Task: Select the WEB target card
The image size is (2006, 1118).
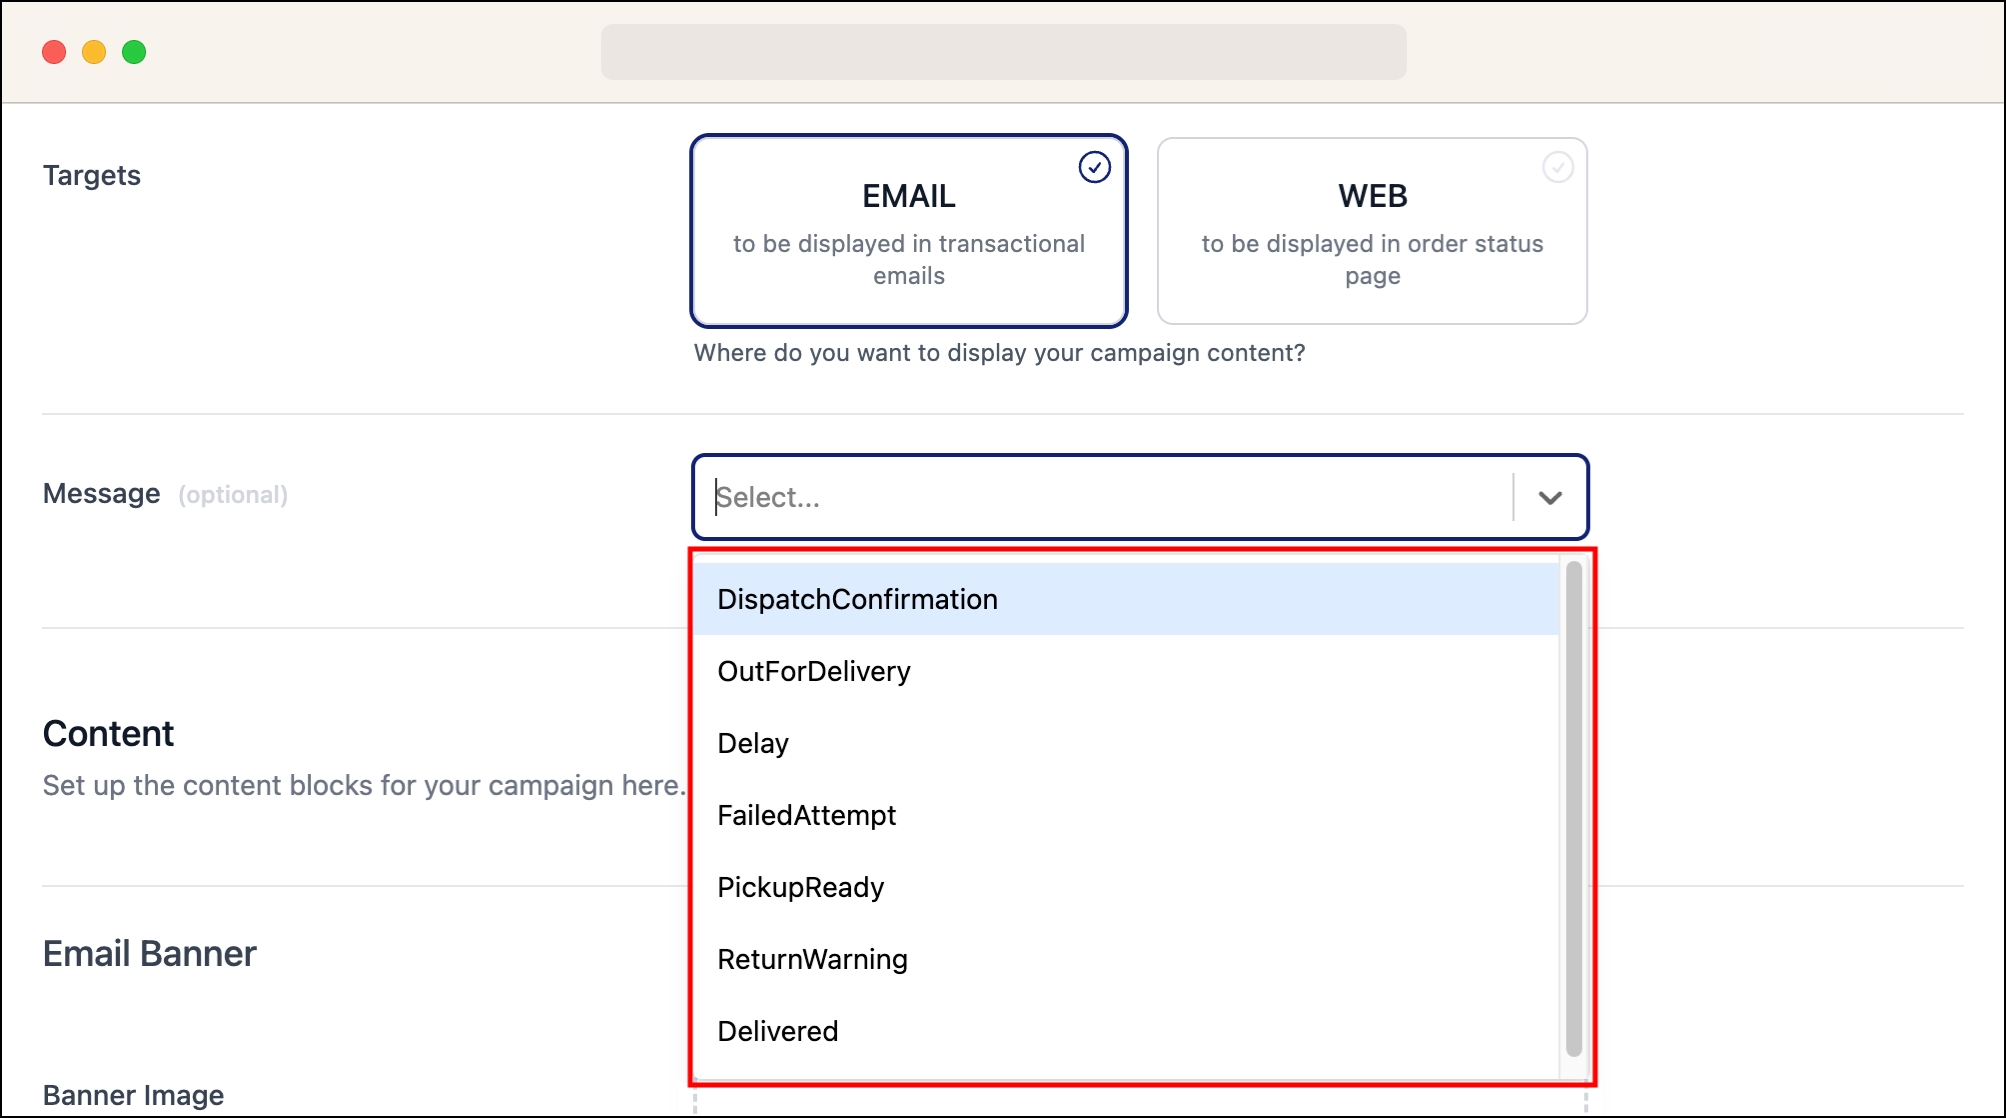Action: coord(1372,232)
